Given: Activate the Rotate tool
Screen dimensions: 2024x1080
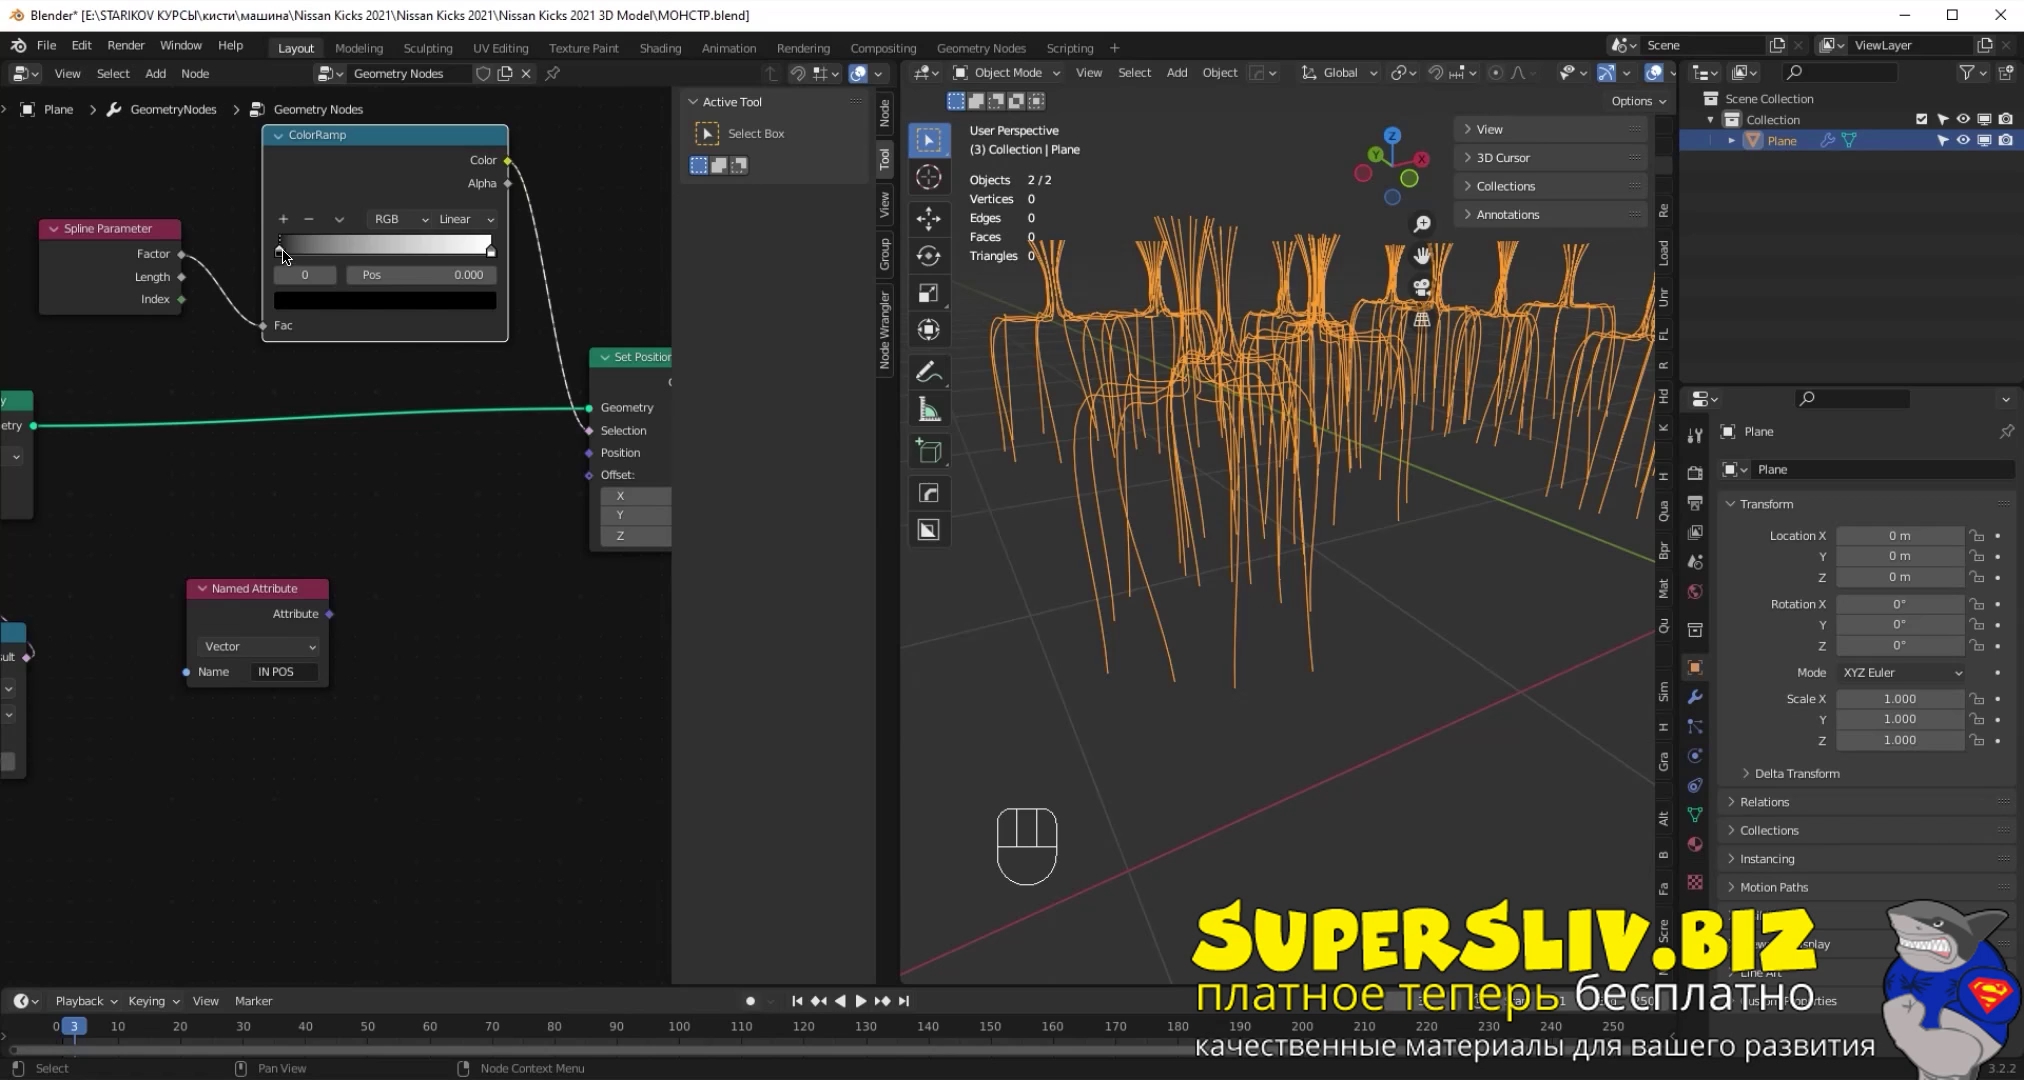Looking at the screenshot, I should (928, 256).
